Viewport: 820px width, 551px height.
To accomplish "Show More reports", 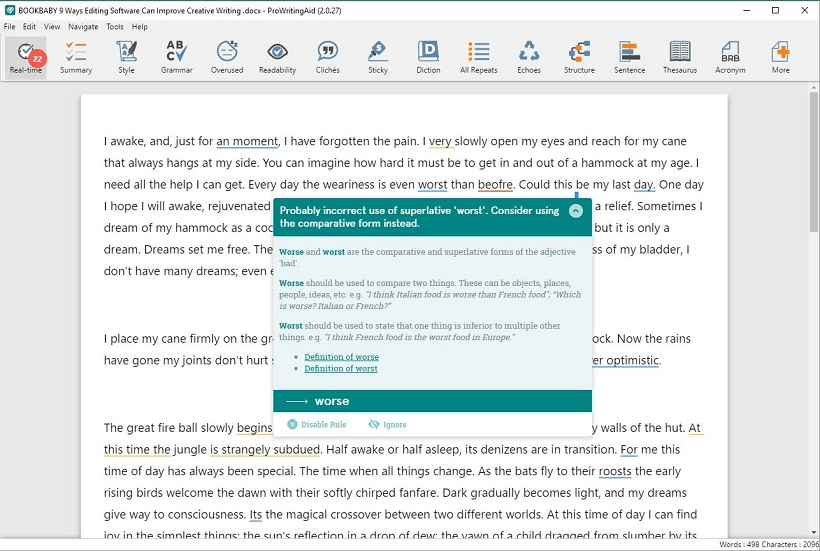I will 780,58.
